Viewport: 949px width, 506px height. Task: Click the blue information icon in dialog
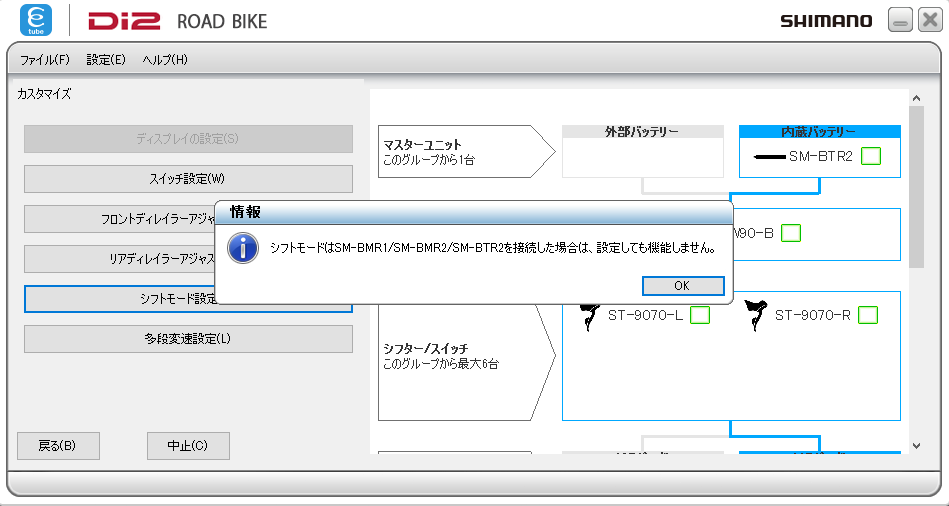tap(243, 248)
